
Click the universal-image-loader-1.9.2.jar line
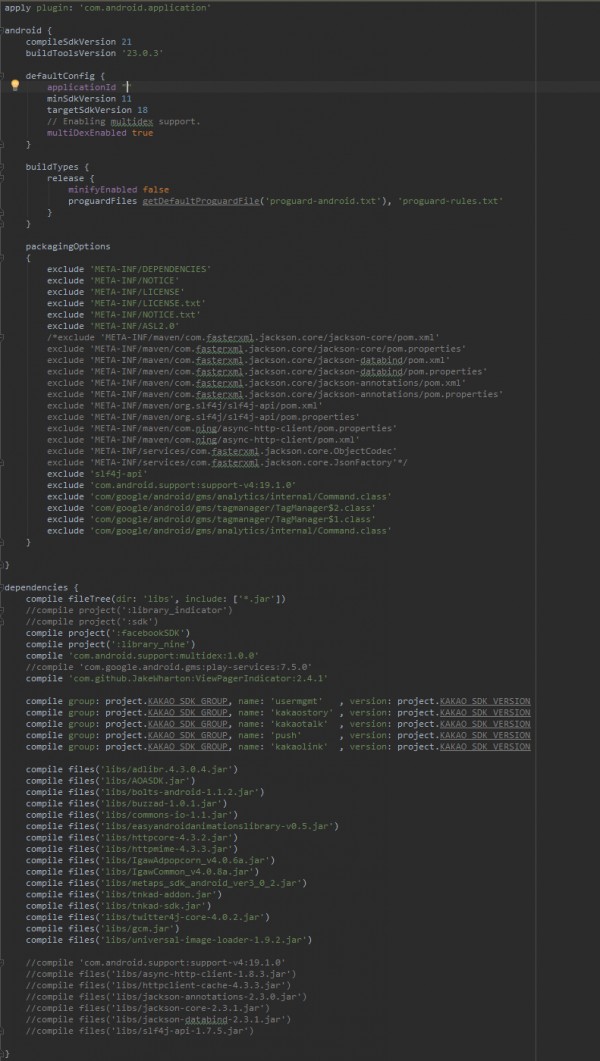pos(169,940)
